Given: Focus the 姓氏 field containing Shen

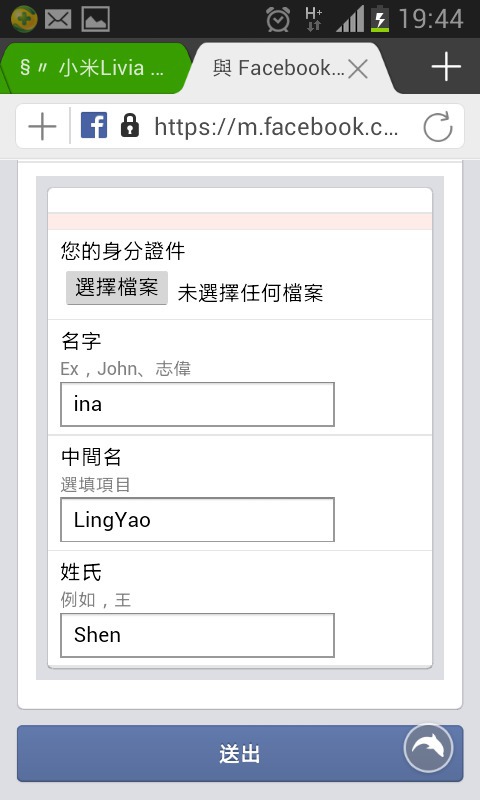Looking at the screenshot, I should [x=197, y=635].
